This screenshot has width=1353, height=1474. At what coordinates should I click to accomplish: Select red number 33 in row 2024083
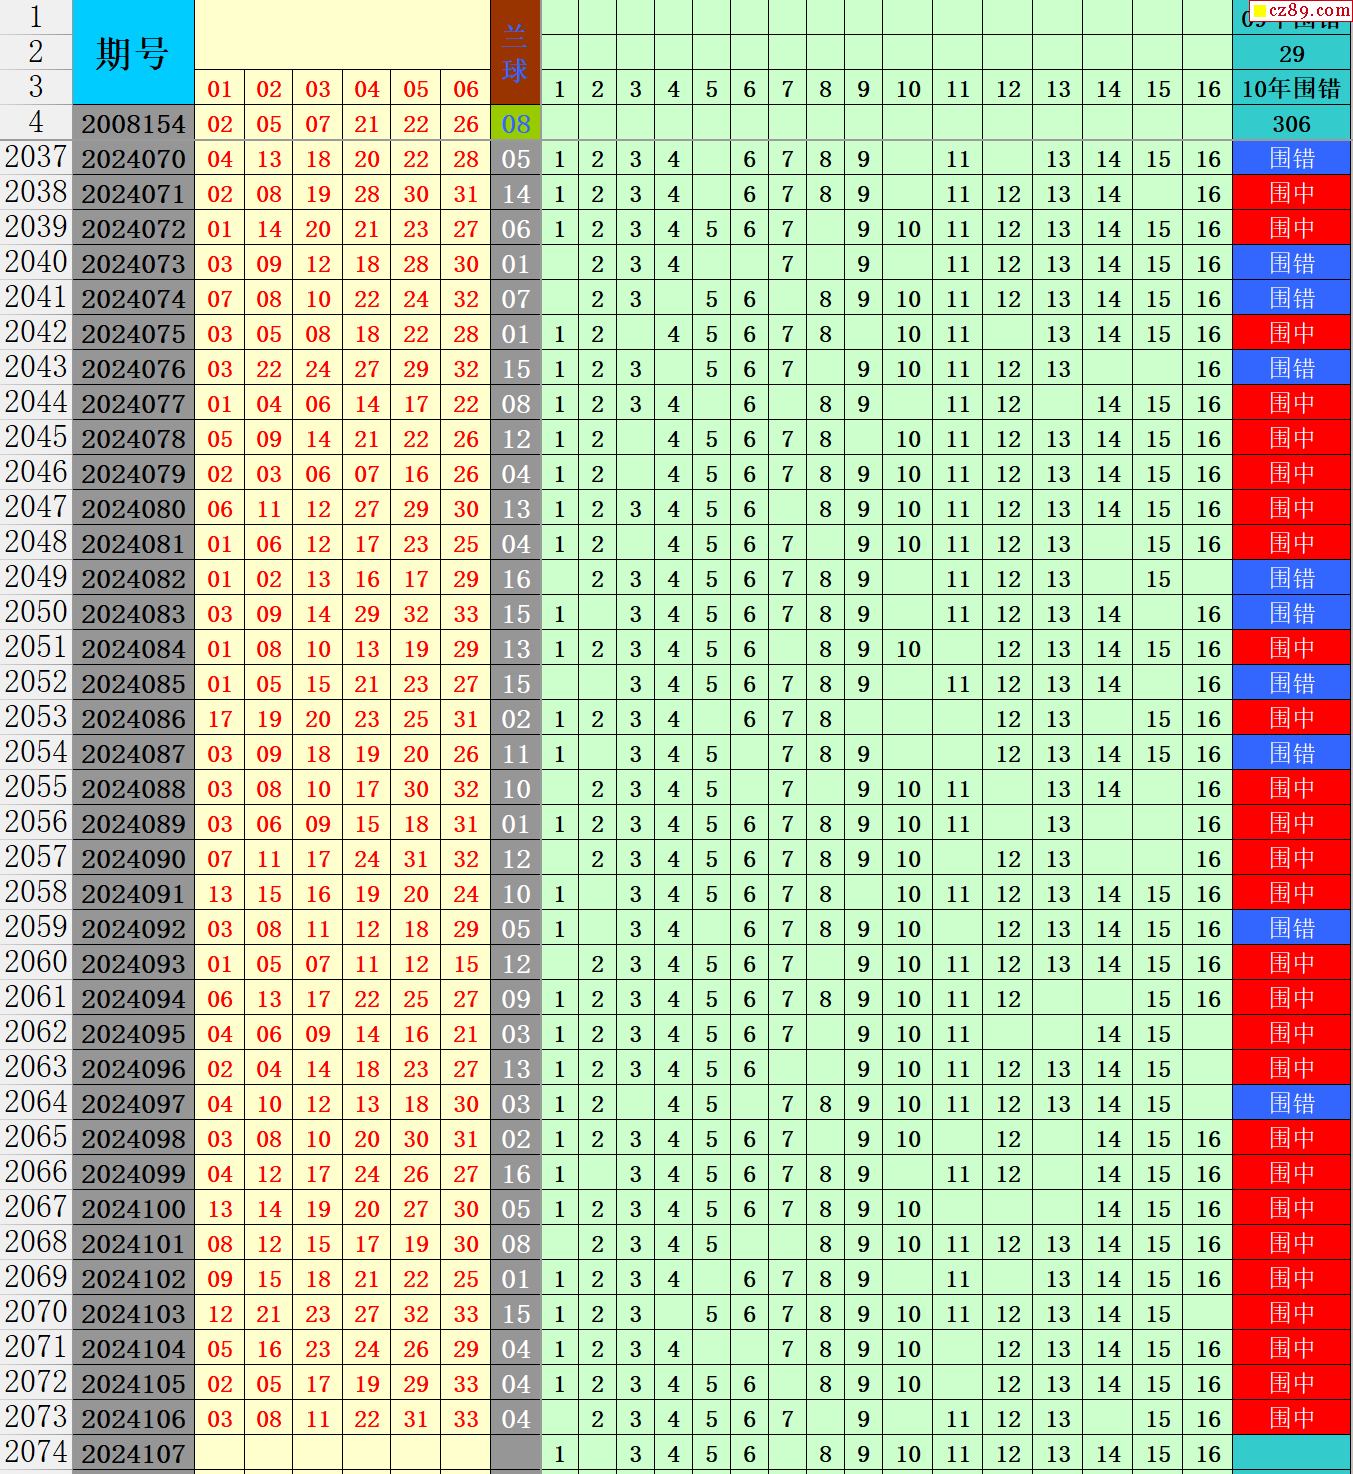point(466,614)
